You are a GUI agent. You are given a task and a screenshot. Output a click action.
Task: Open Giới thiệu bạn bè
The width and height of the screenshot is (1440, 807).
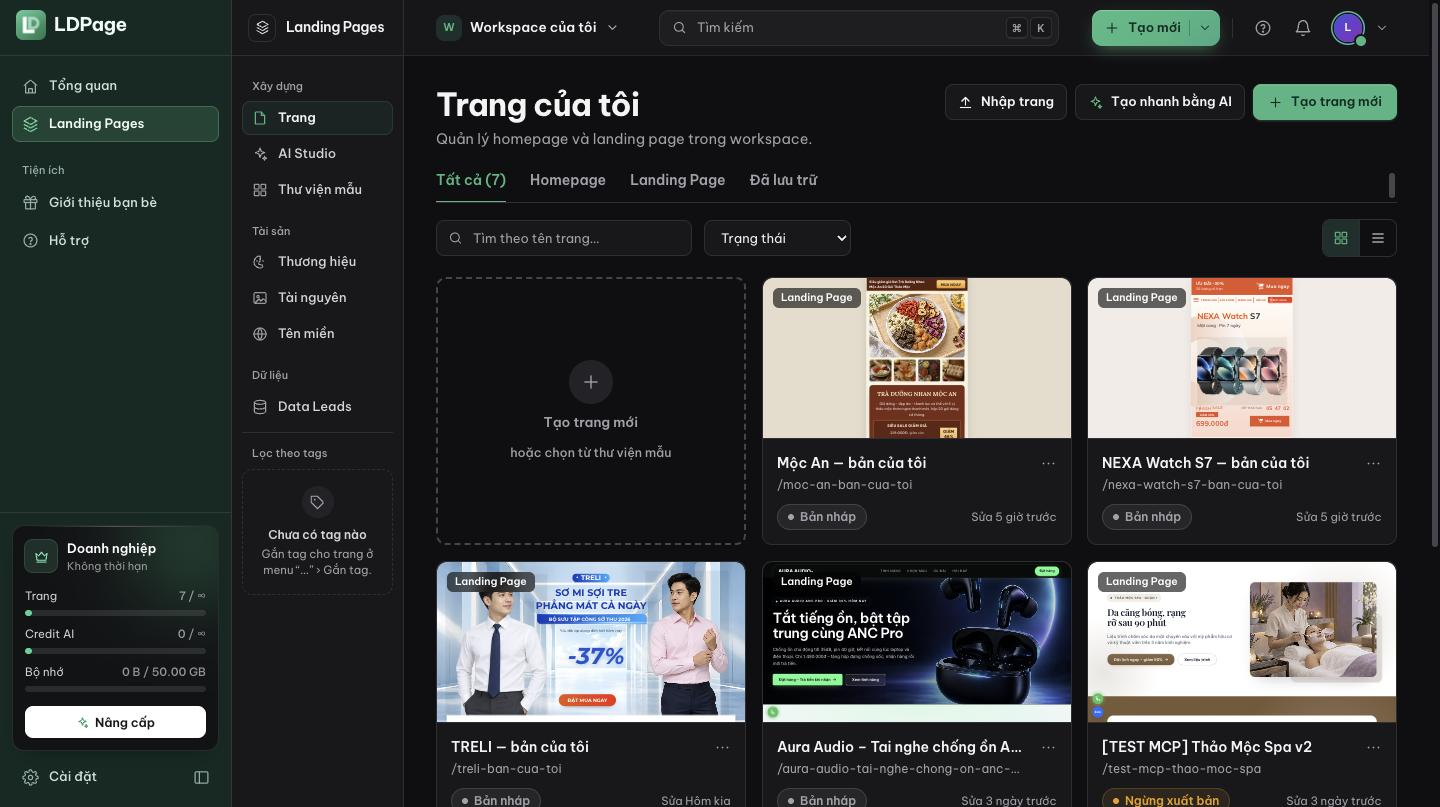click(x=115, y=203)
